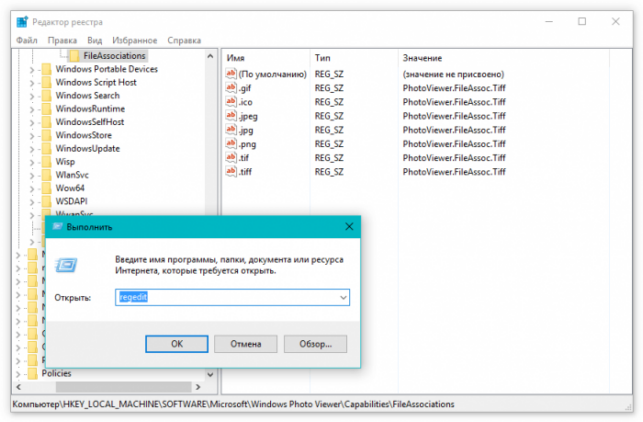Click the WlanSvc folder icon
The image size is (643, 422).
[x=47, y=175]
